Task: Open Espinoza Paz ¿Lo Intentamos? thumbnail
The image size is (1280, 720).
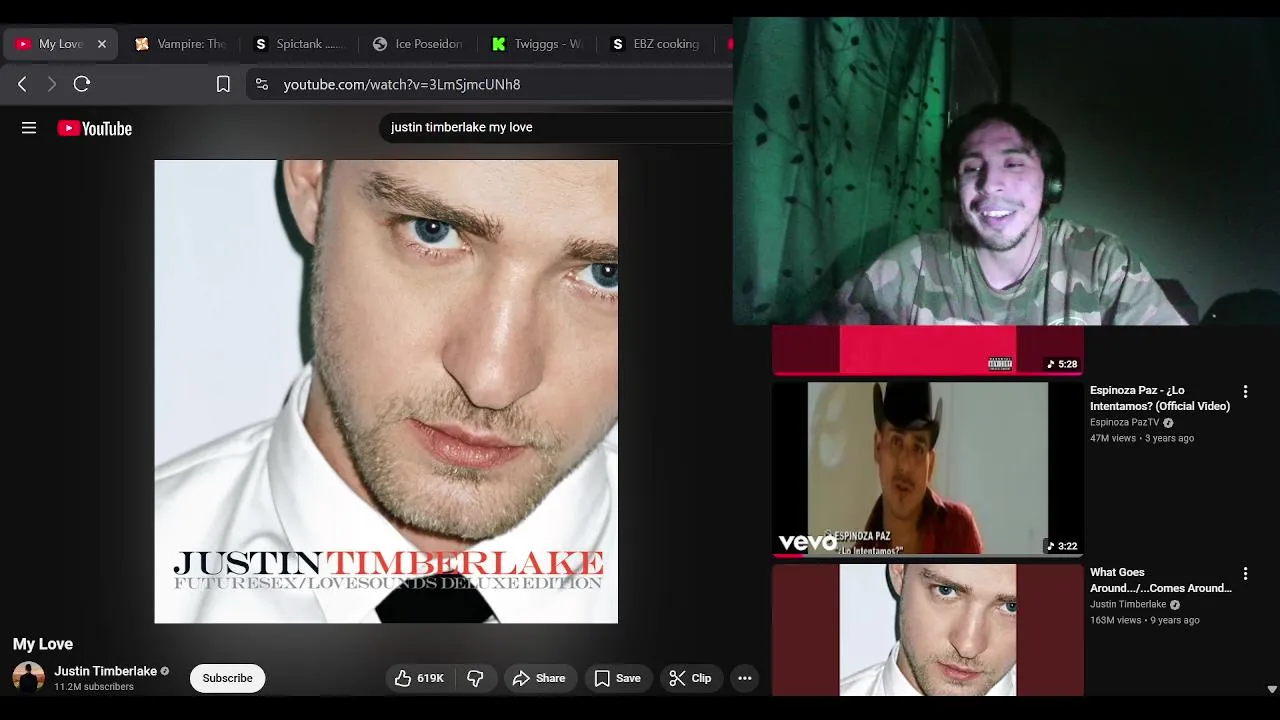Action: 928,468
